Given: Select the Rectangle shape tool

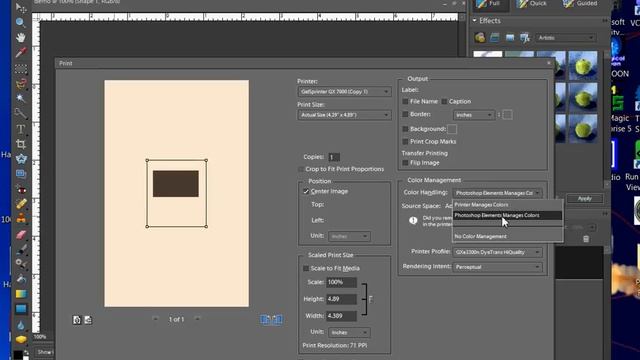Looking at the screenshot, I should [x=20, y=309].
